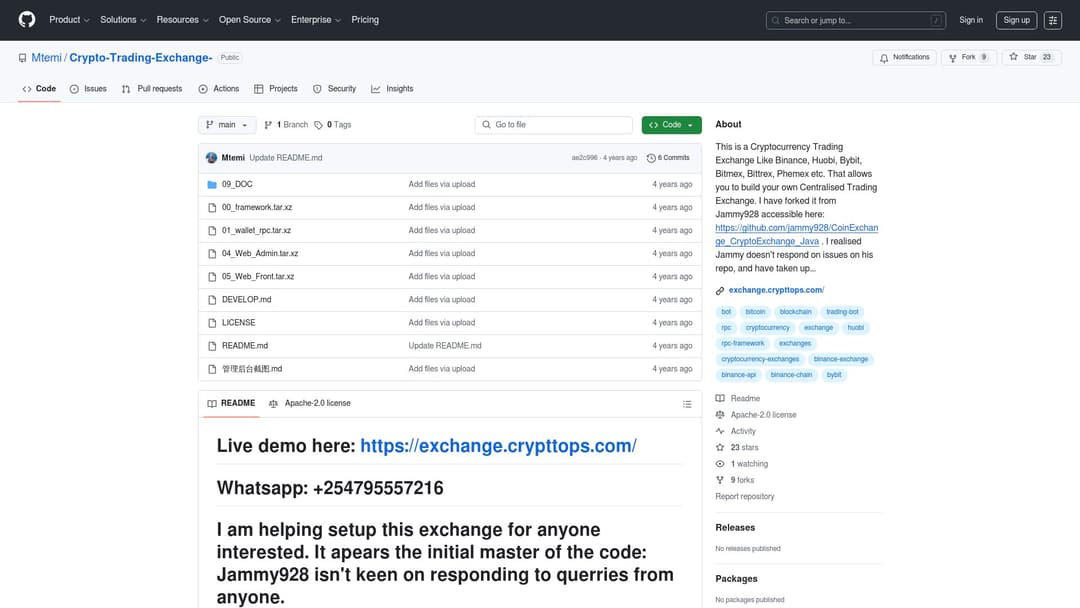Click file icon beside LICENSE
1080x608 pixels.
[x=212, y=323]
